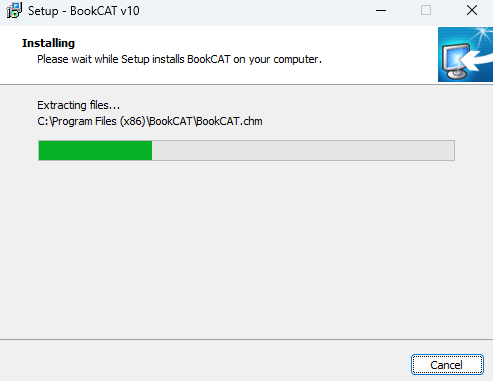
Task: Click the bold "Installing" heading
Action: 48,43
